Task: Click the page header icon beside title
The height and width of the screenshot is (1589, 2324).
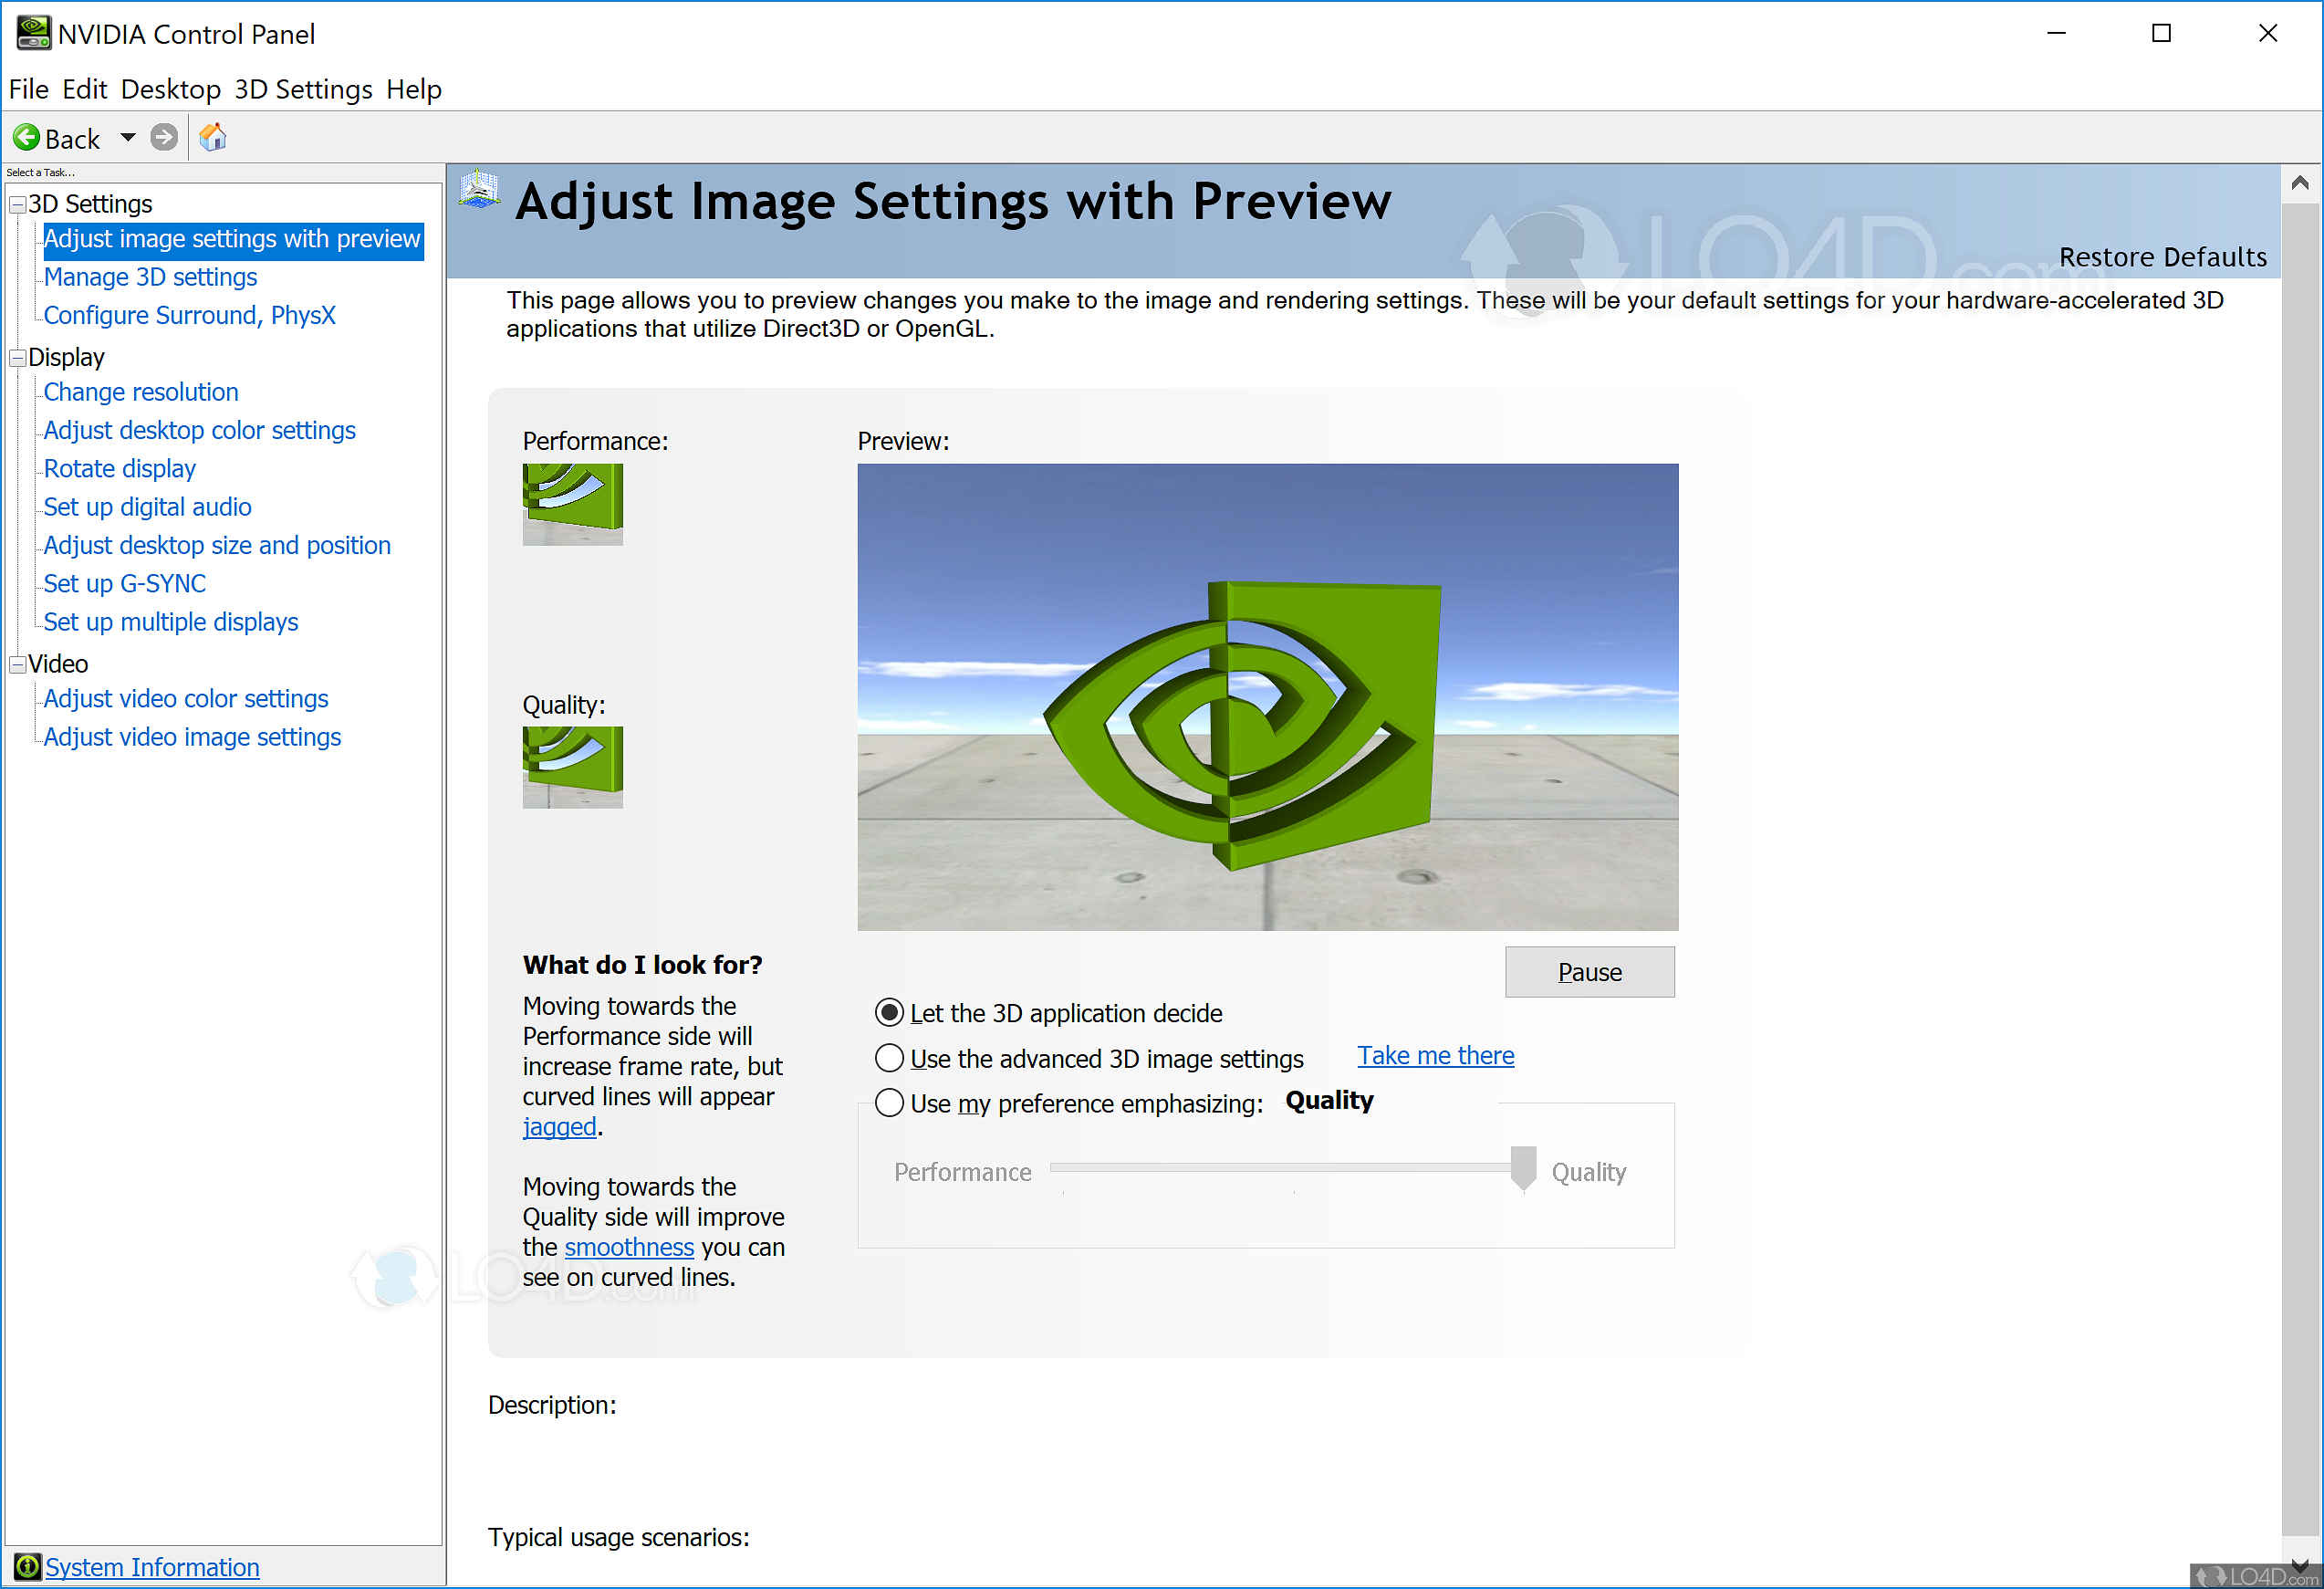Action: [479, 189]
